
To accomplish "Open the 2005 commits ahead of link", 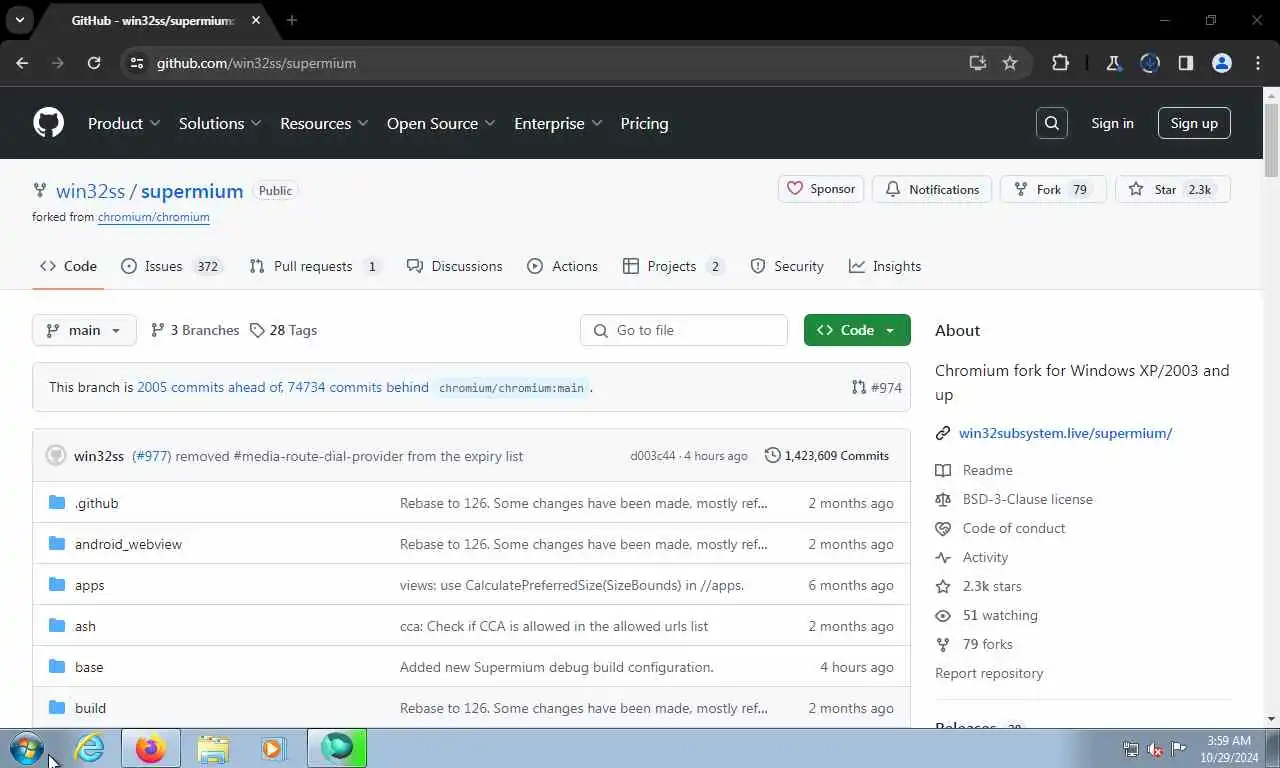I will 210,387.
